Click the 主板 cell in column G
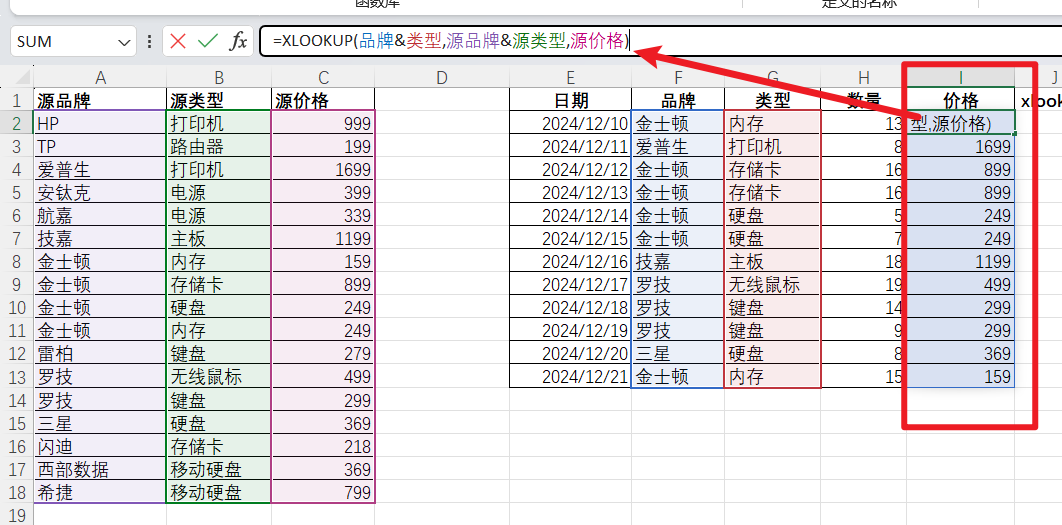 coord(772,261)
